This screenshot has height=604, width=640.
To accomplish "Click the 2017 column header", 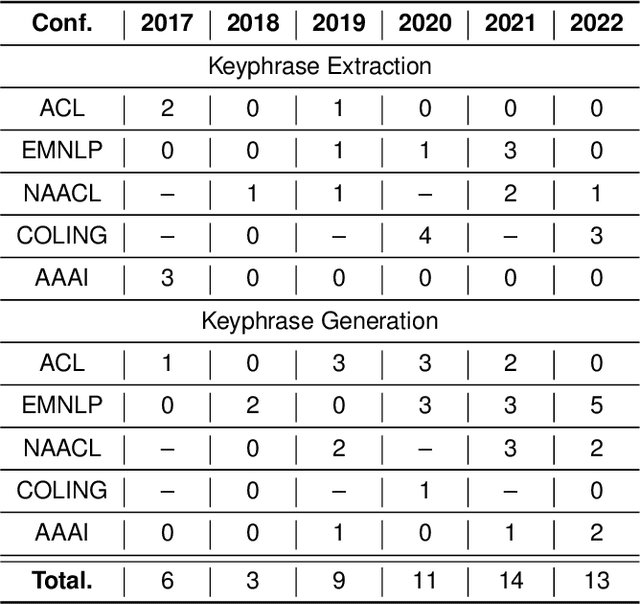I will [167, 23].
